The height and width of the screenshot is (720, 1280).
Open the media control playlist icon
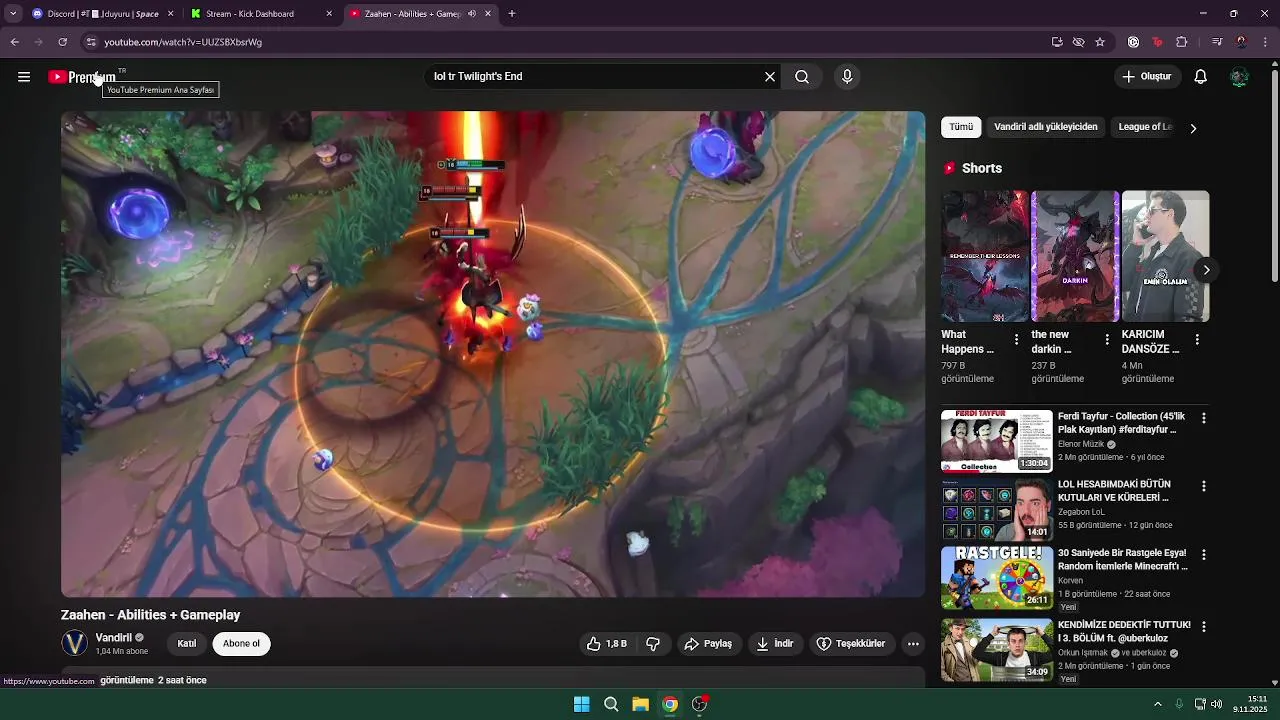tap(1217, 42)
